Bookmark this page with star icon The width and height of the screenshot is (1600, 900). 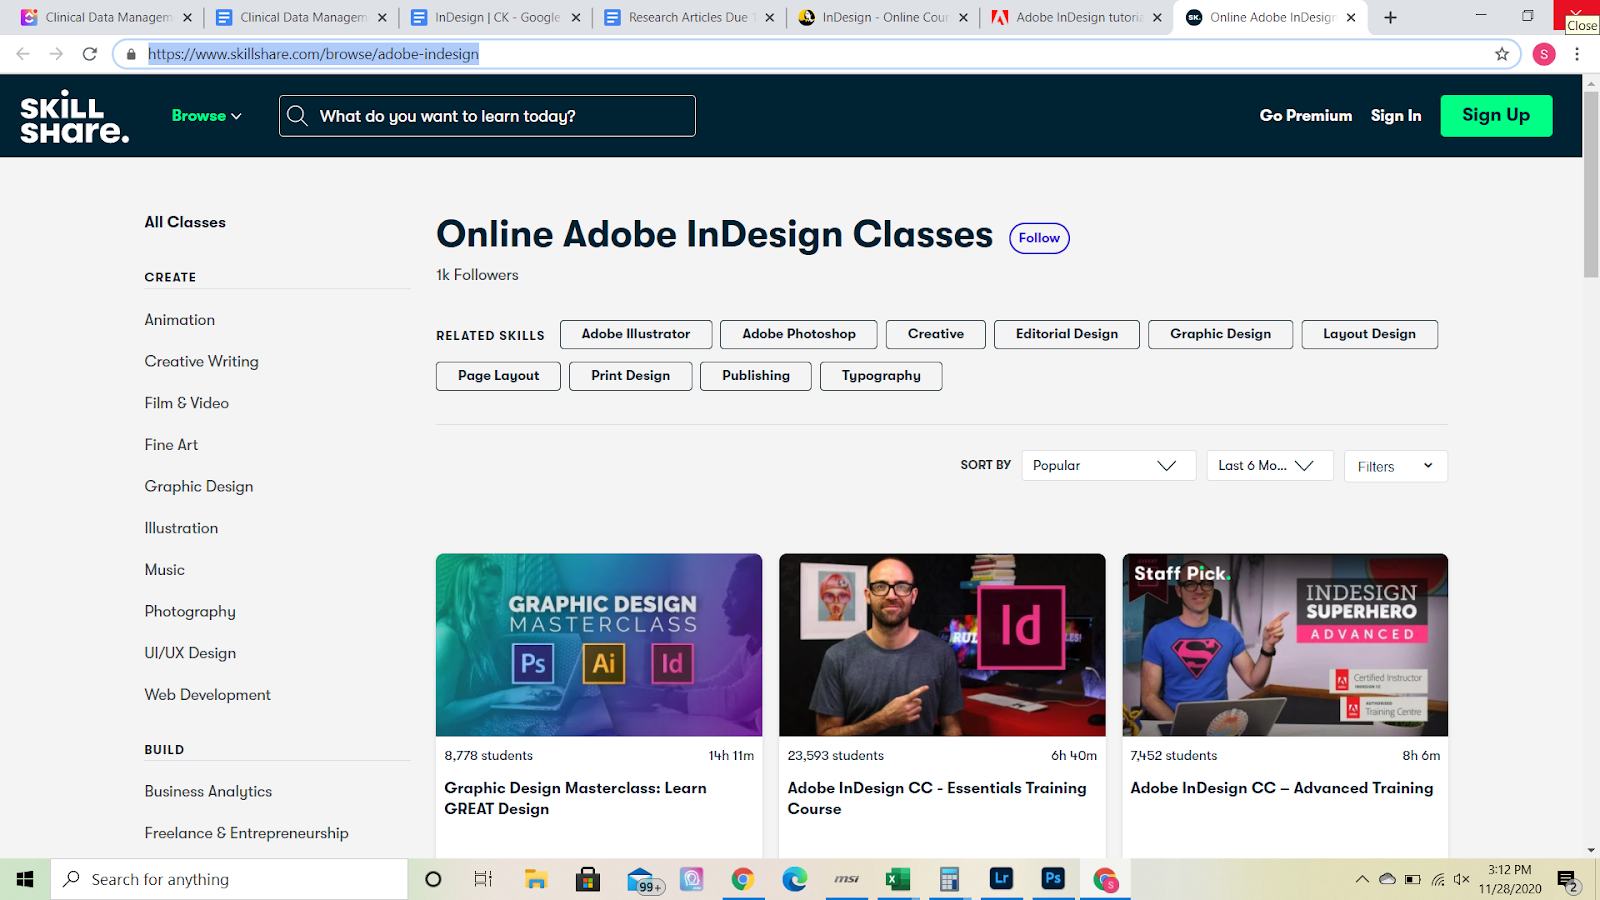click(1501, 54)
